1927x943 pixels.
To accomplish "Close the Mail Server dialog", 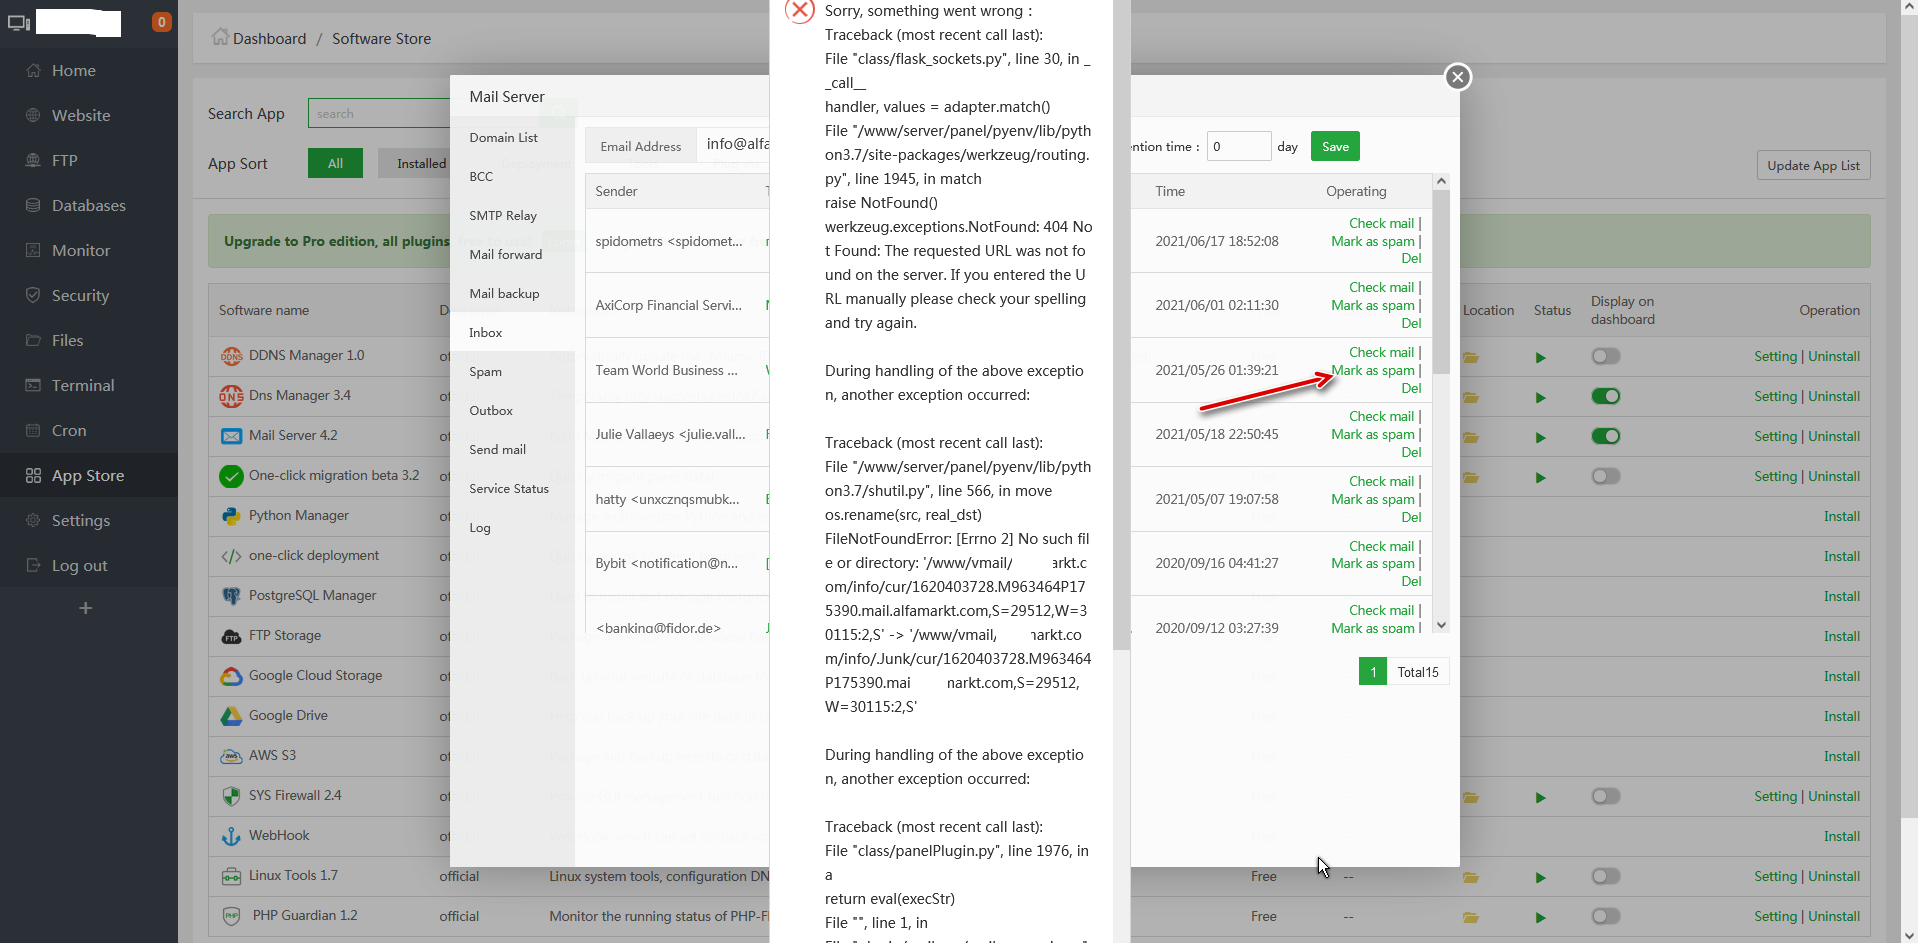I will coord(1458,77).
